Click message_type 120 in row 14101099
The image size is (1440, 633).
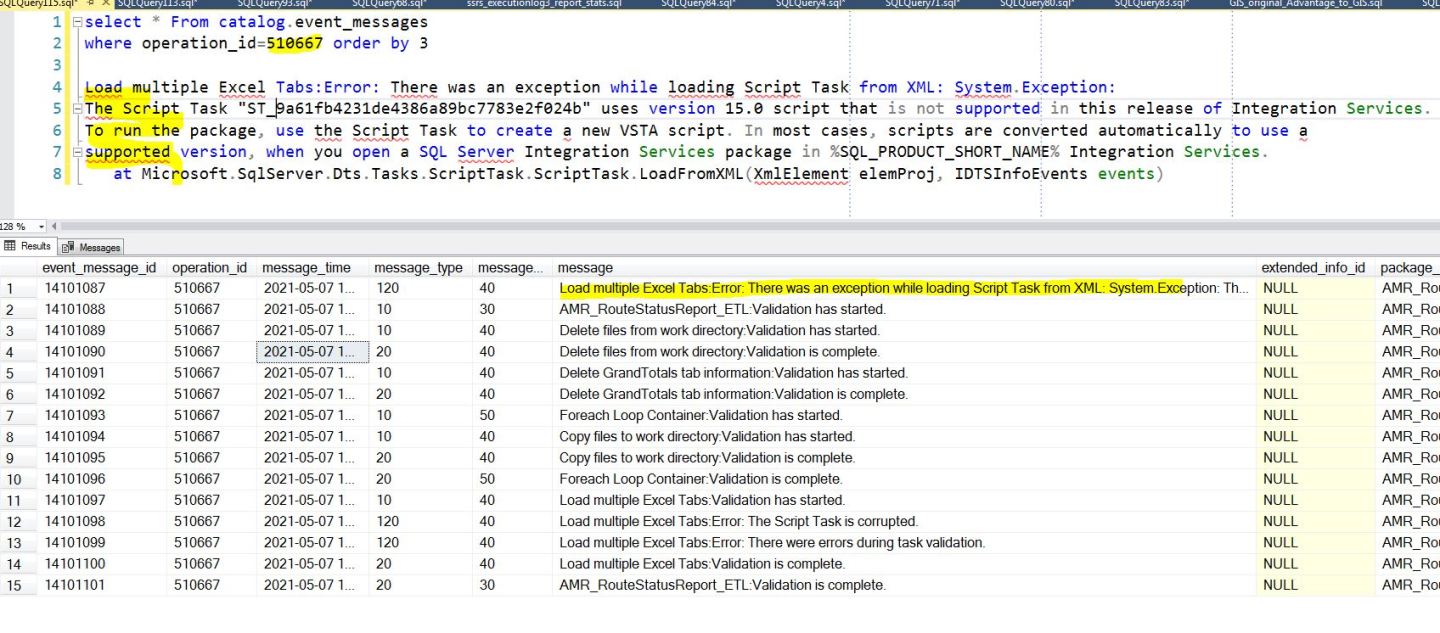(x=420, y=543)
